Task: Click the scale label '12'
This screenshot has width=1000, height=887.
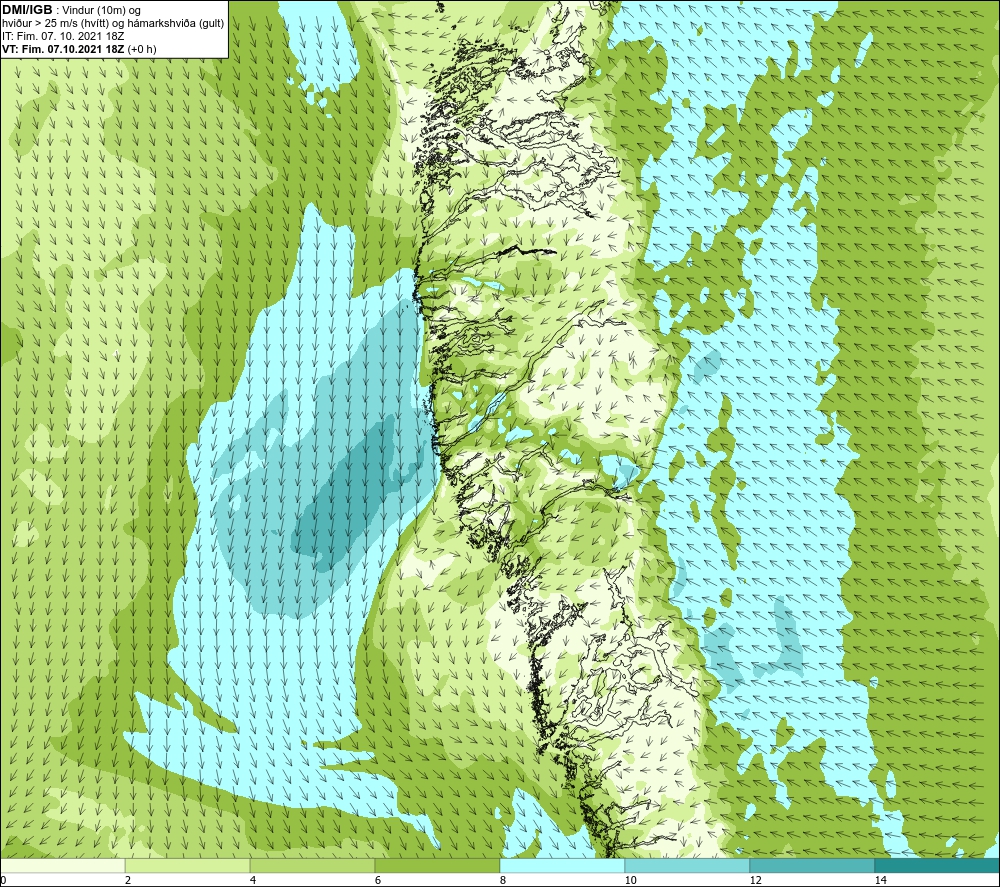Action: pyautogui.click(x=756, y=881)
